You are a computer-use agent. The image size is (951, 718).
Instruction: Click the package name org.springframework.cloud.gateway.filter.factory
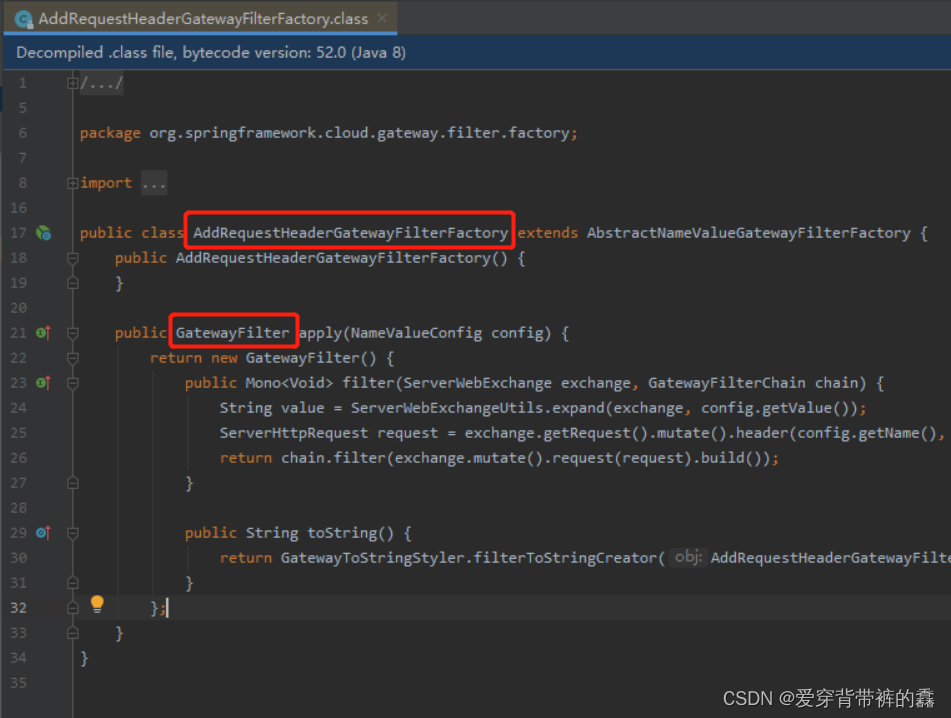tap(359, 133)
